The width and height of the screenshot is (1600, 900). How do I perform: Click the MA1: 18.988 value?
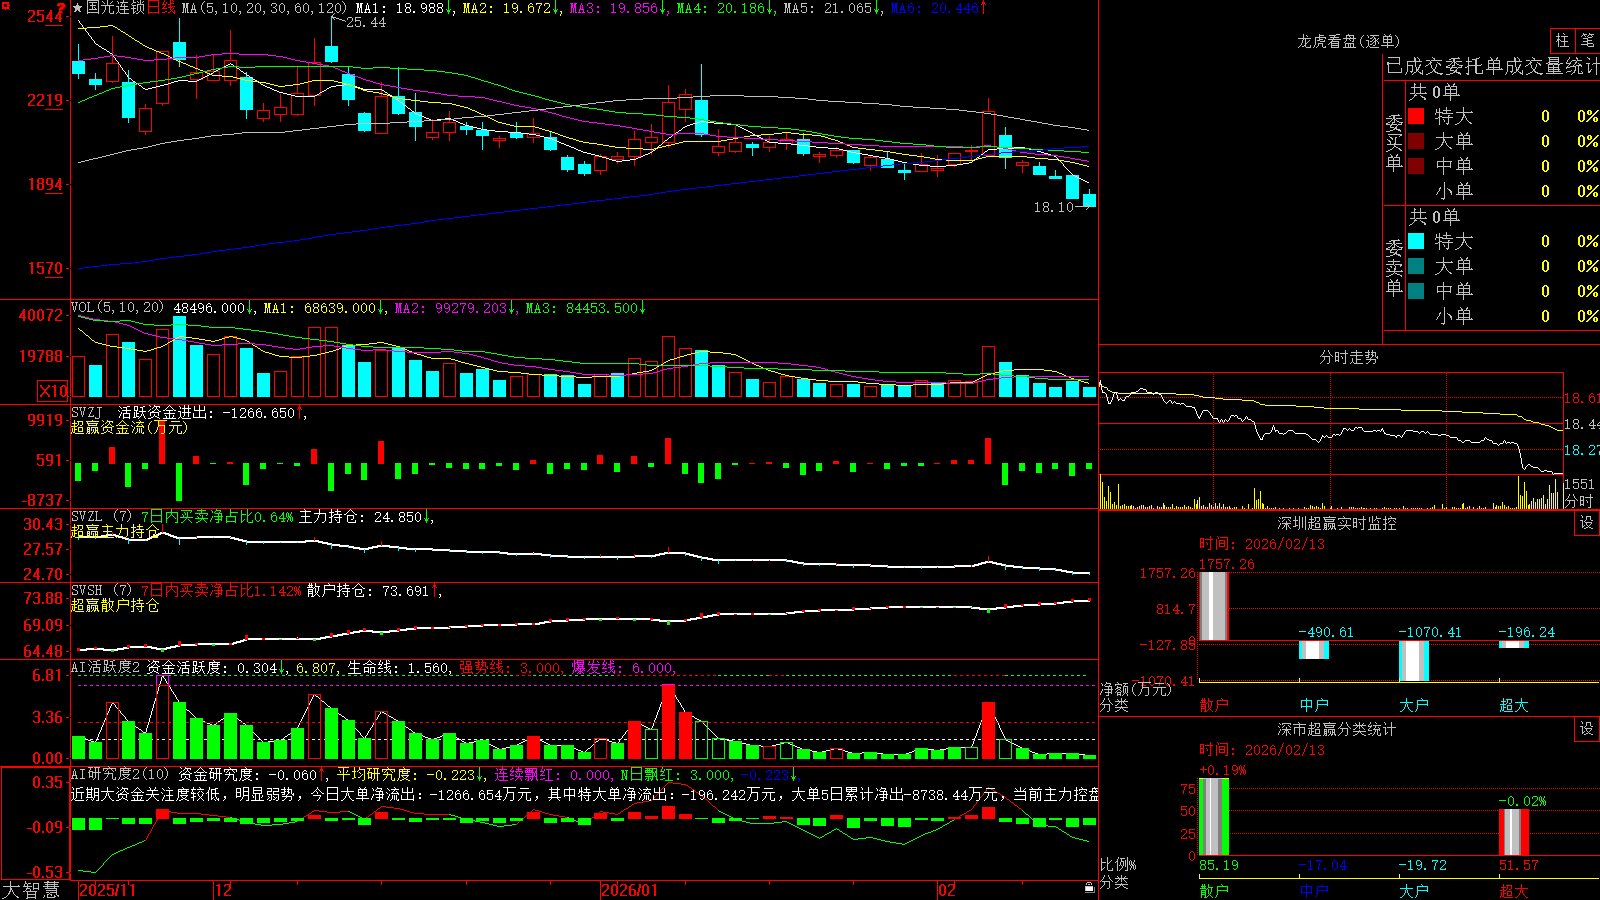tap(399, 8)
